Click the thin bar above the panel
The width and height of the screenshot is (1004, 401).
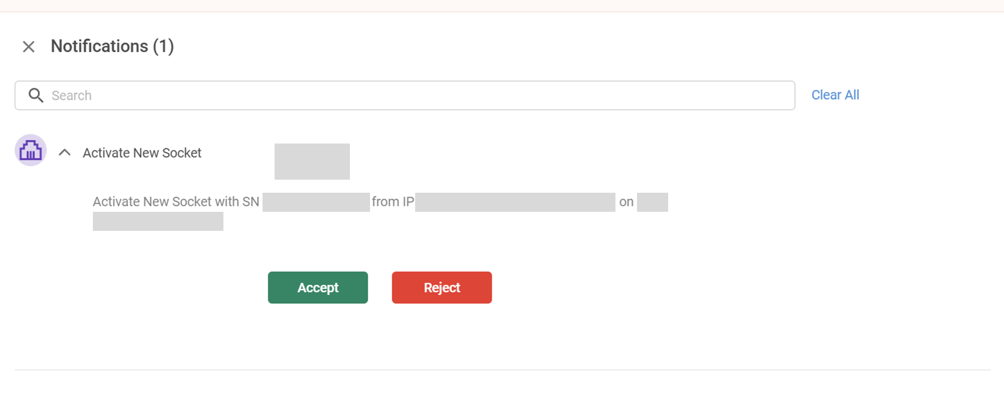502,6
